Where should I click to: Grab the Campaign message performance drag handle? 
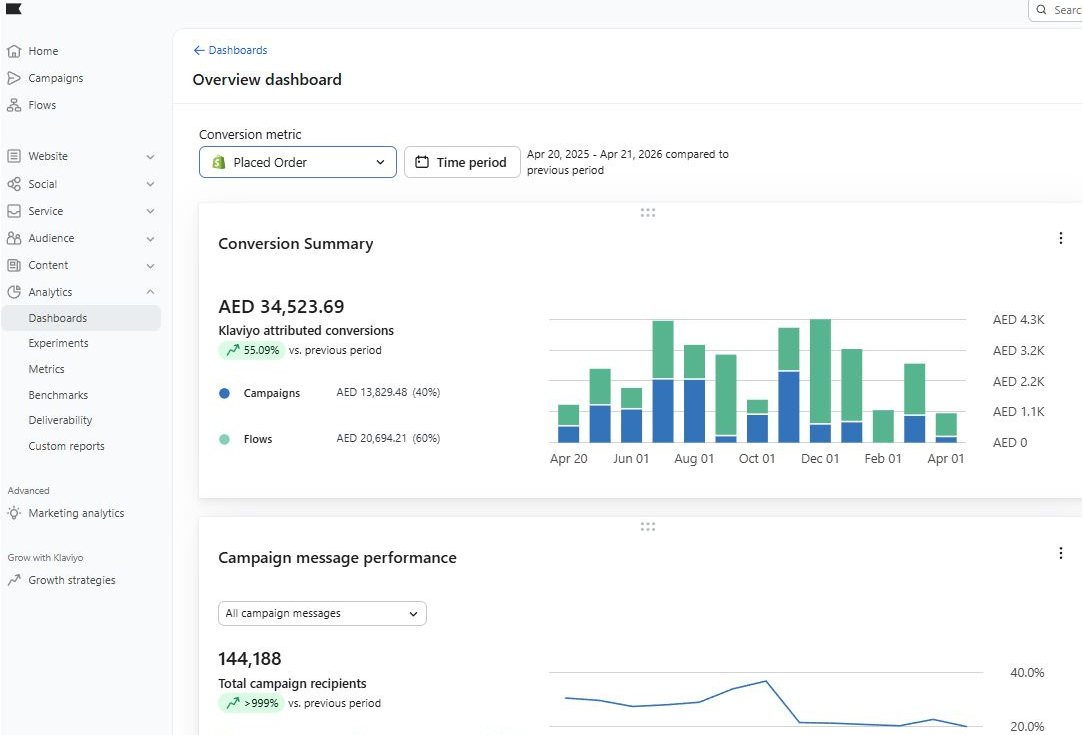(x=647, y=527)
